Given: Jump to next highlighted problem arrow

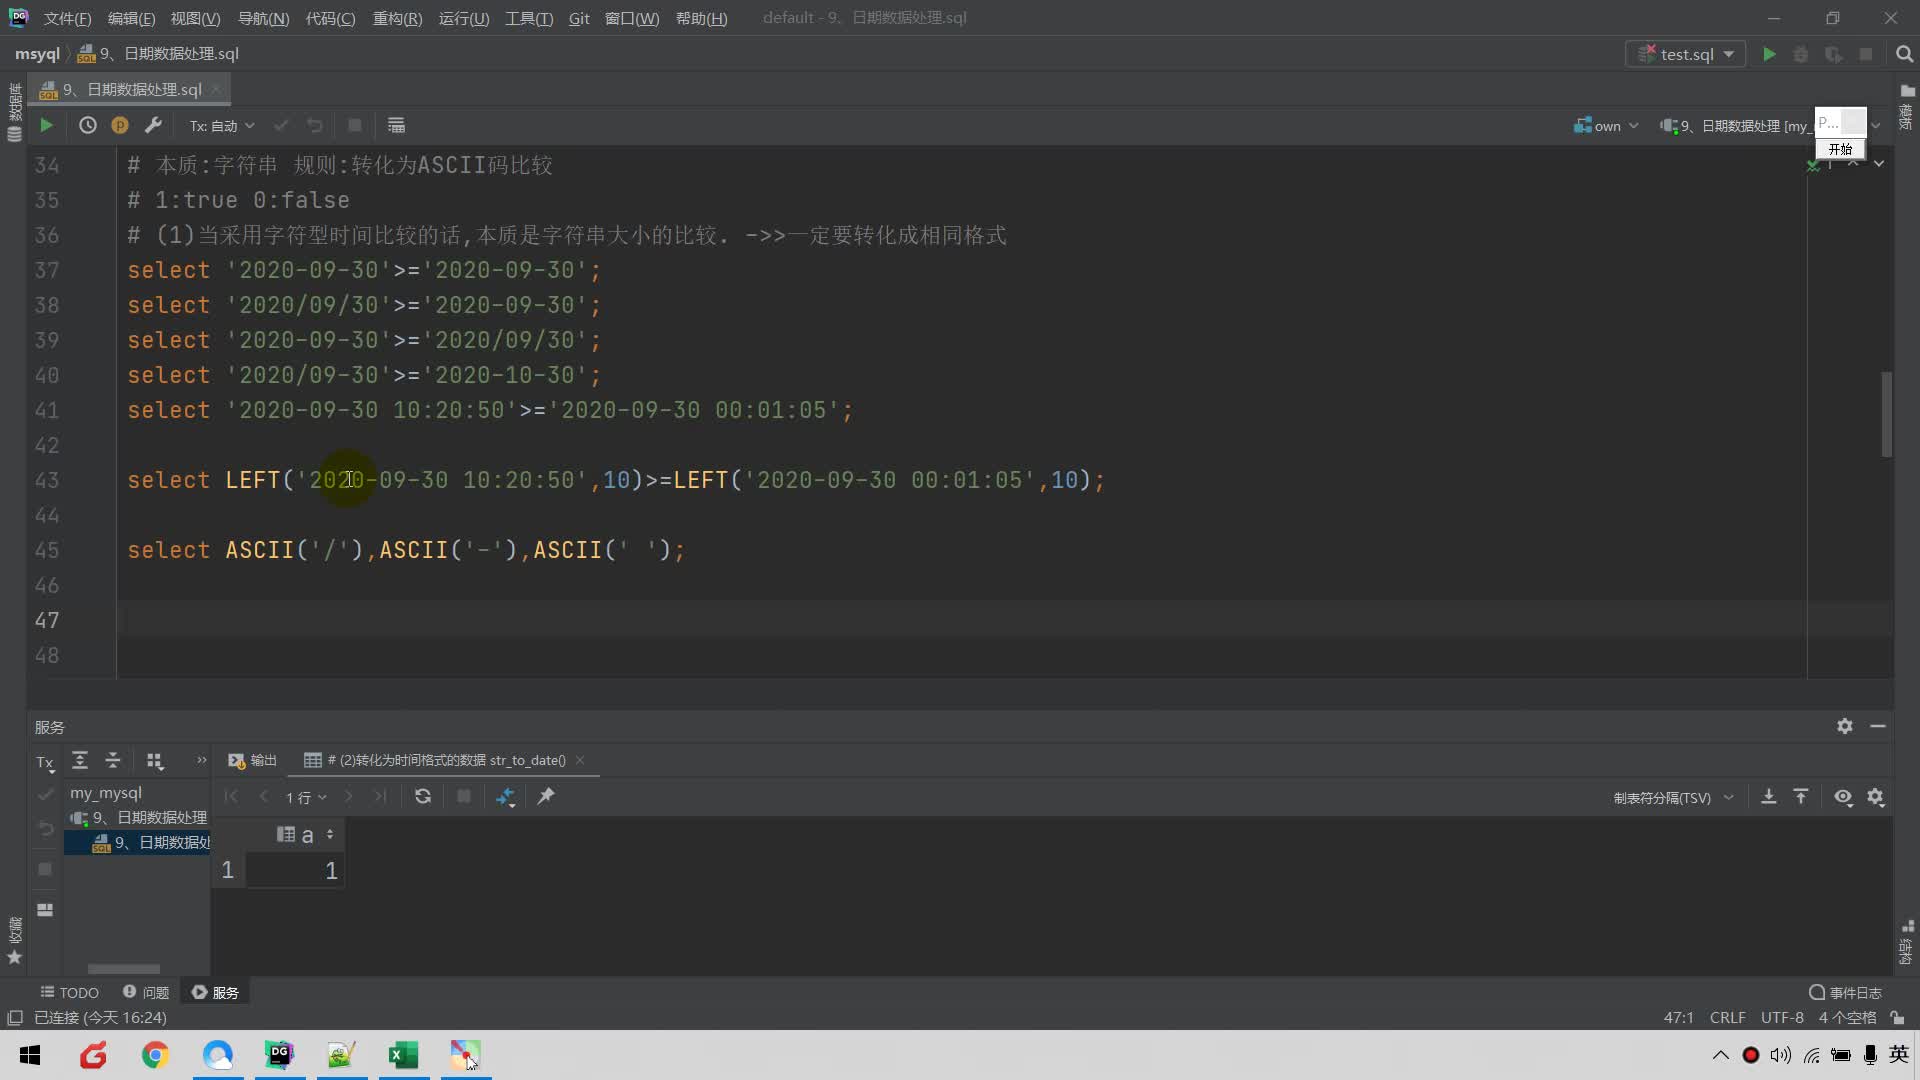Looking at the screenshot, I should [x=1879, y=163].
